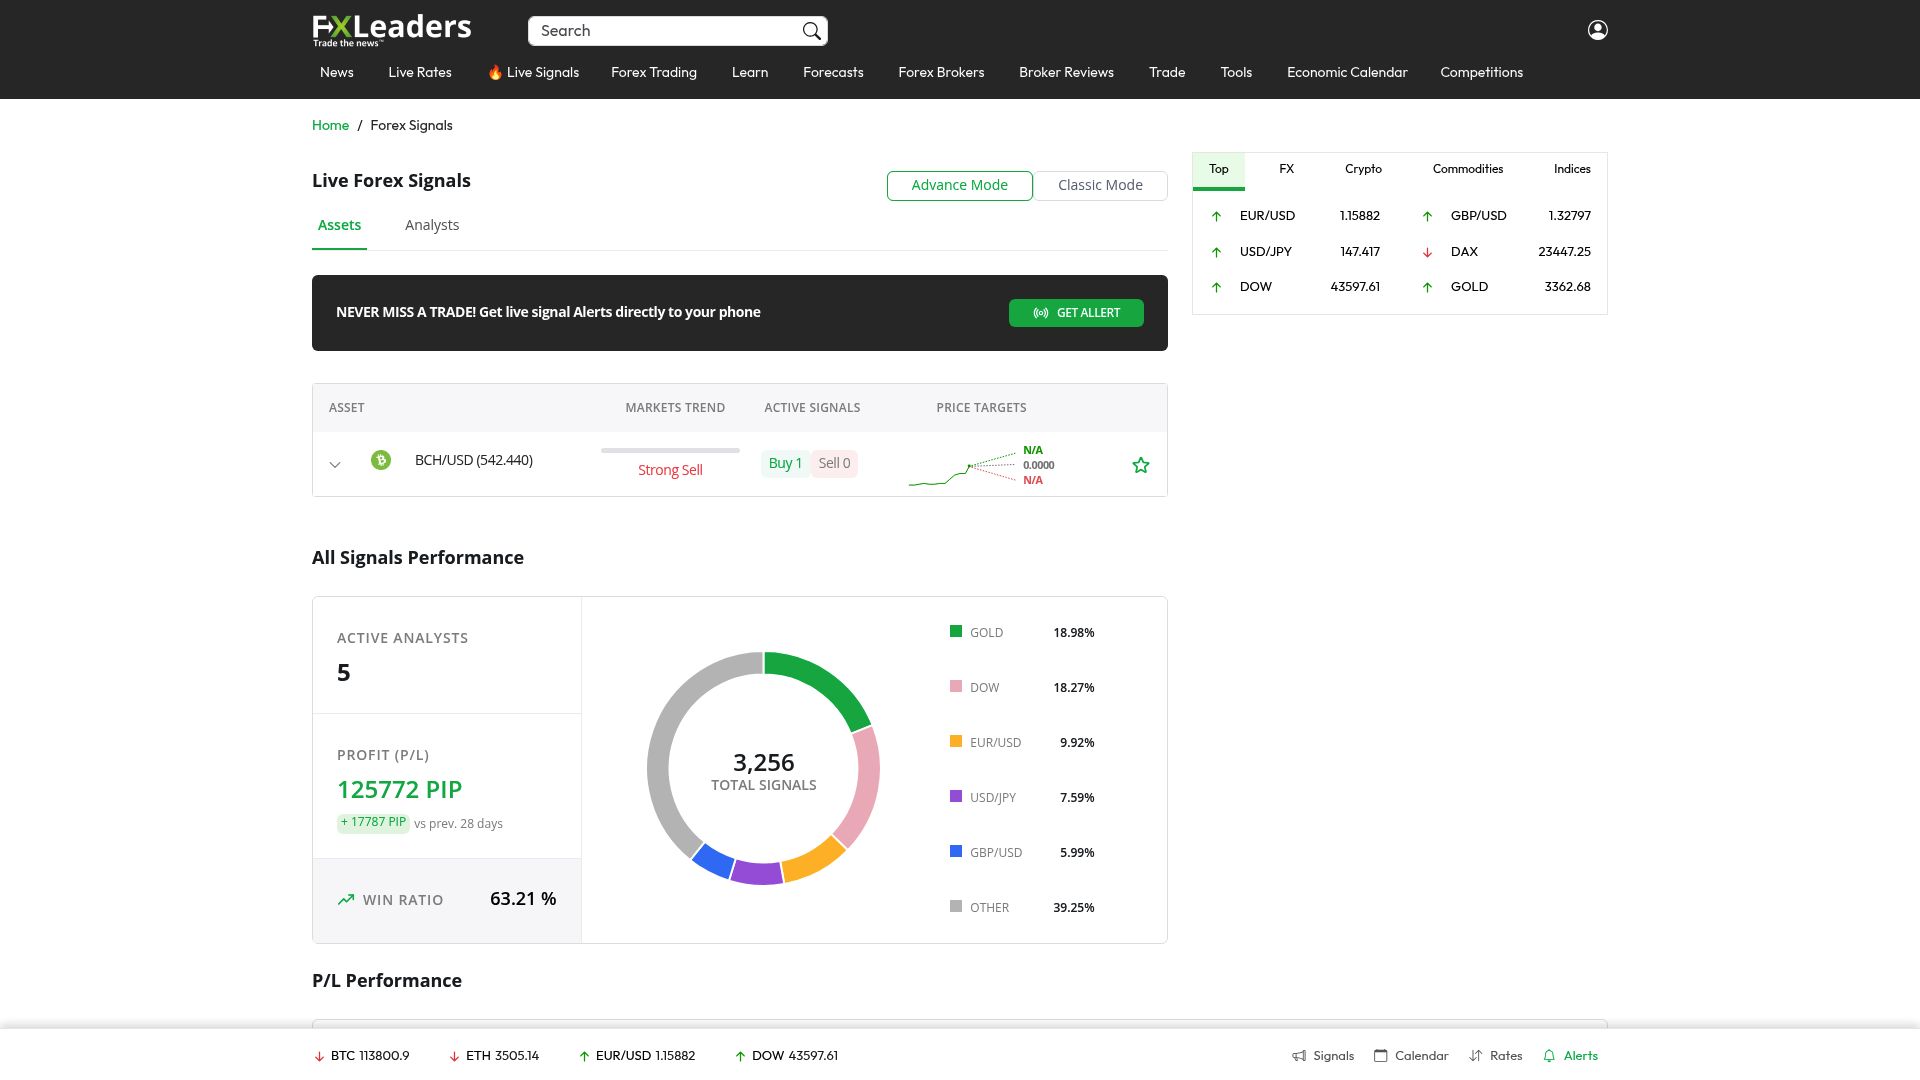Image resolution: width=1920 pixels, height=1080 pixels.
Task: Select the Indices rates tab
Action: 1572,170
